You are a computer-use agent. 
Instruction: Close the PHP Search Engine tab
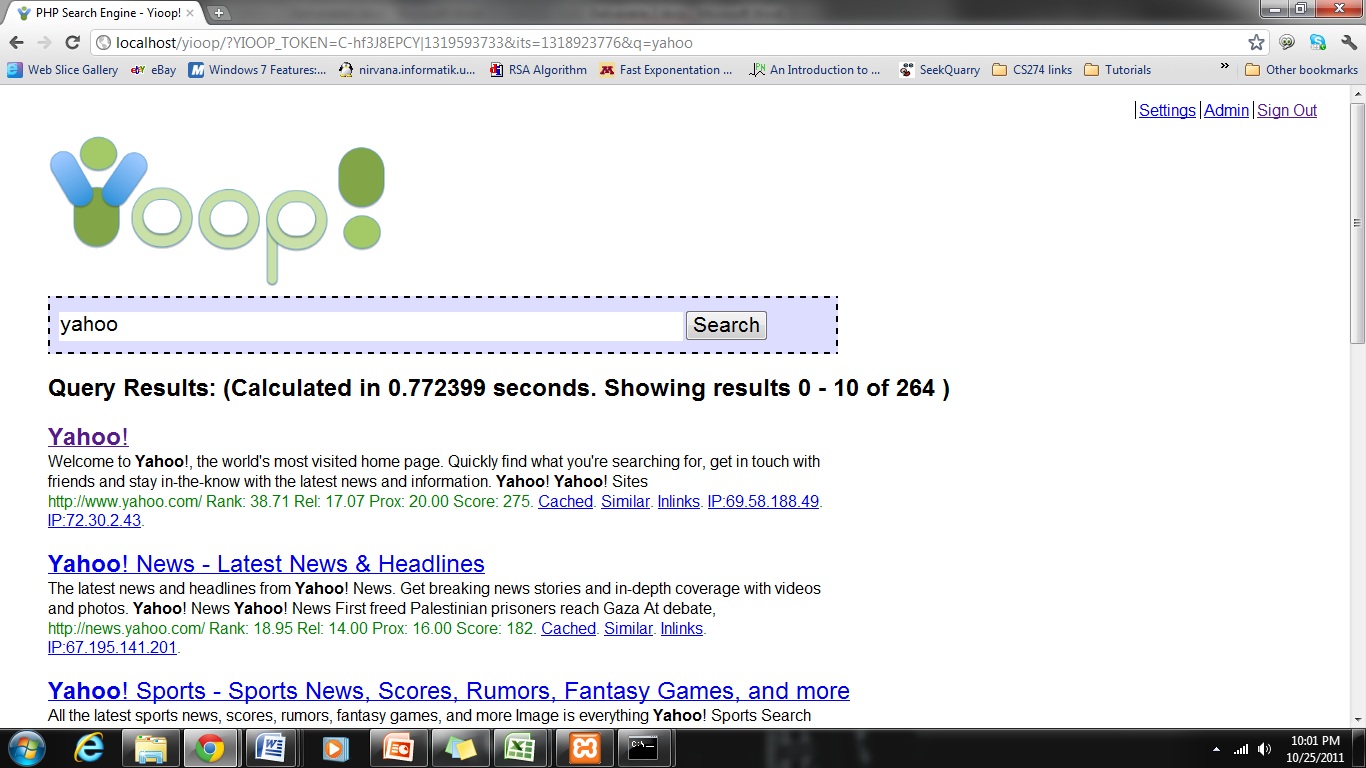[190, 13]
